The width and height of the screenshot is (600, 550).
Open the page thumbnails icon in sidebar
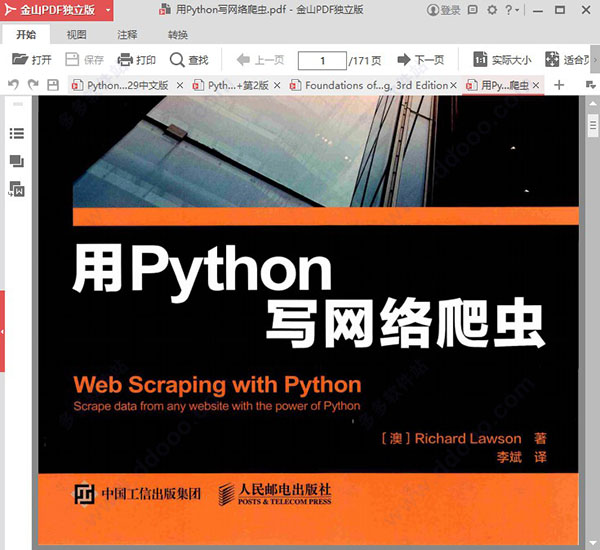(16, 161)
